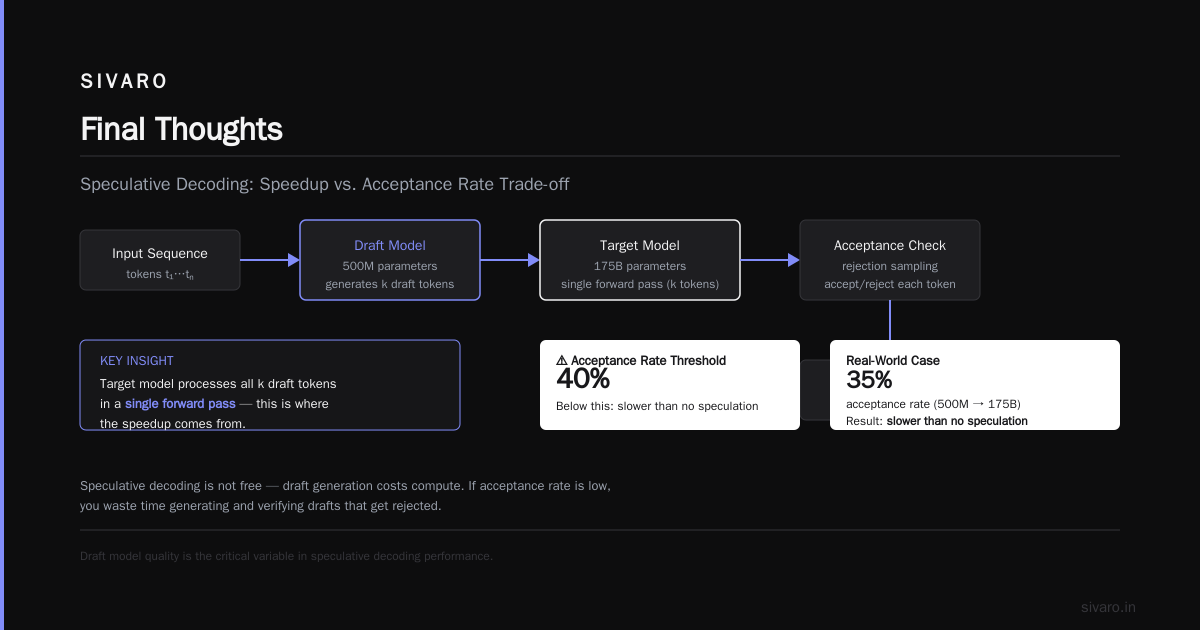Click the 'Below this: slower than no speculation' text
Image resolution: width=1200 pixels, height=630 pixels.
click(x=657, y=406)
